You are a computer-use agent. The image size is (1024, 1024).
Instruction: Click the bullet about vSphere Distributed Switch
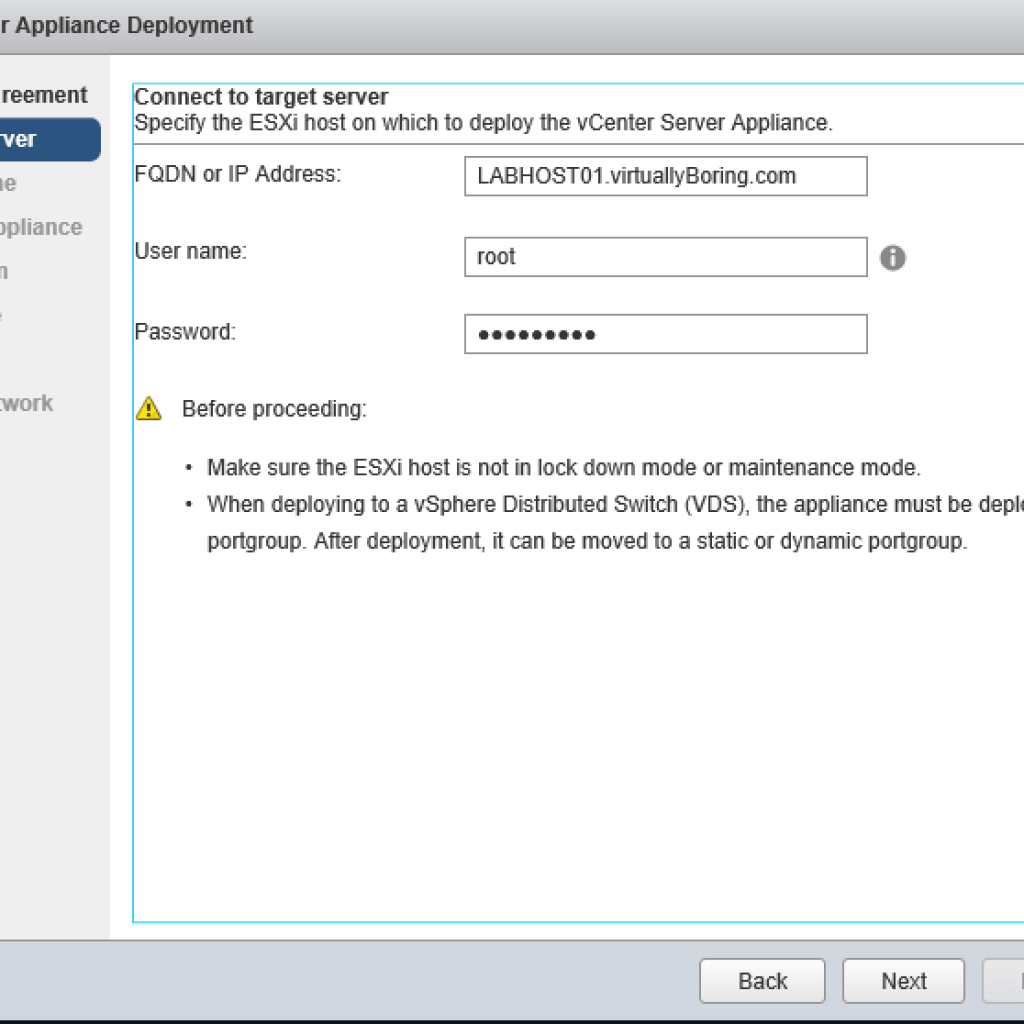pos(600,504)
